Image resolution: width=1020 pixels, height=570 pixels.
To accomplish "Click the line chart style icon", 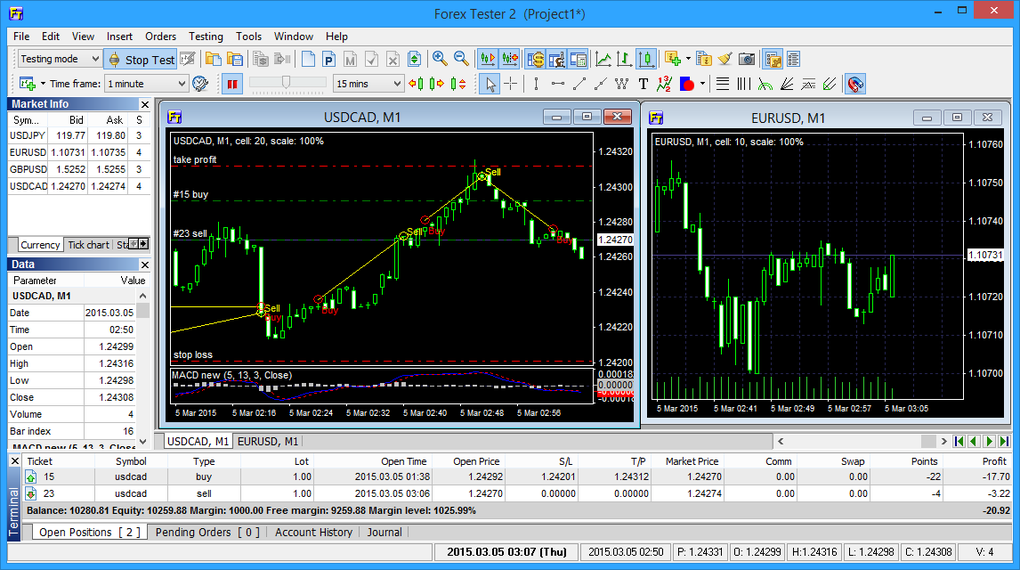I will click(603, 59).
